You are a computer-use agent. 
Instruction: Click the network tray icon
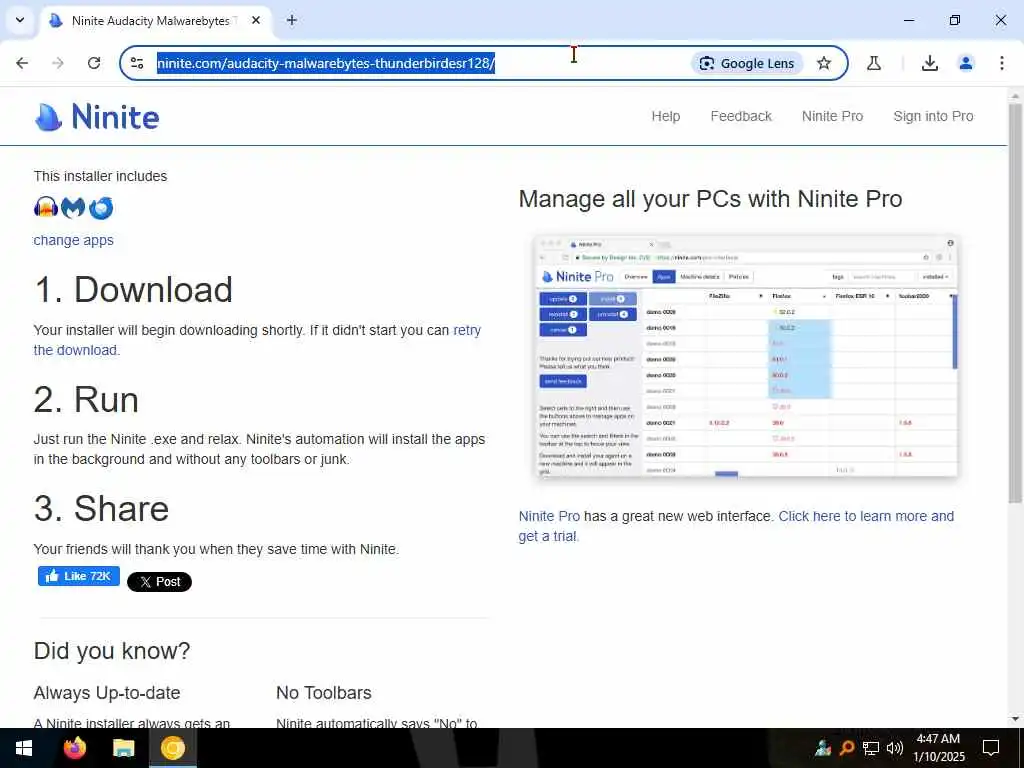pos(871,748)
